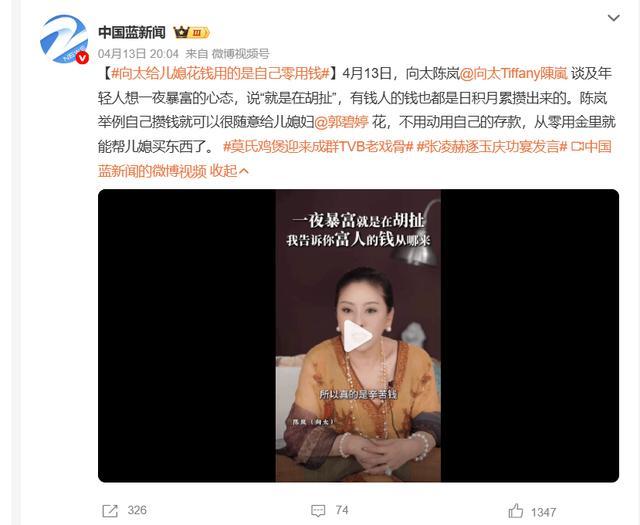Like the post with the thumbs-up icon
The height and width of the screenshot is (525, 640).
point(516,511)
